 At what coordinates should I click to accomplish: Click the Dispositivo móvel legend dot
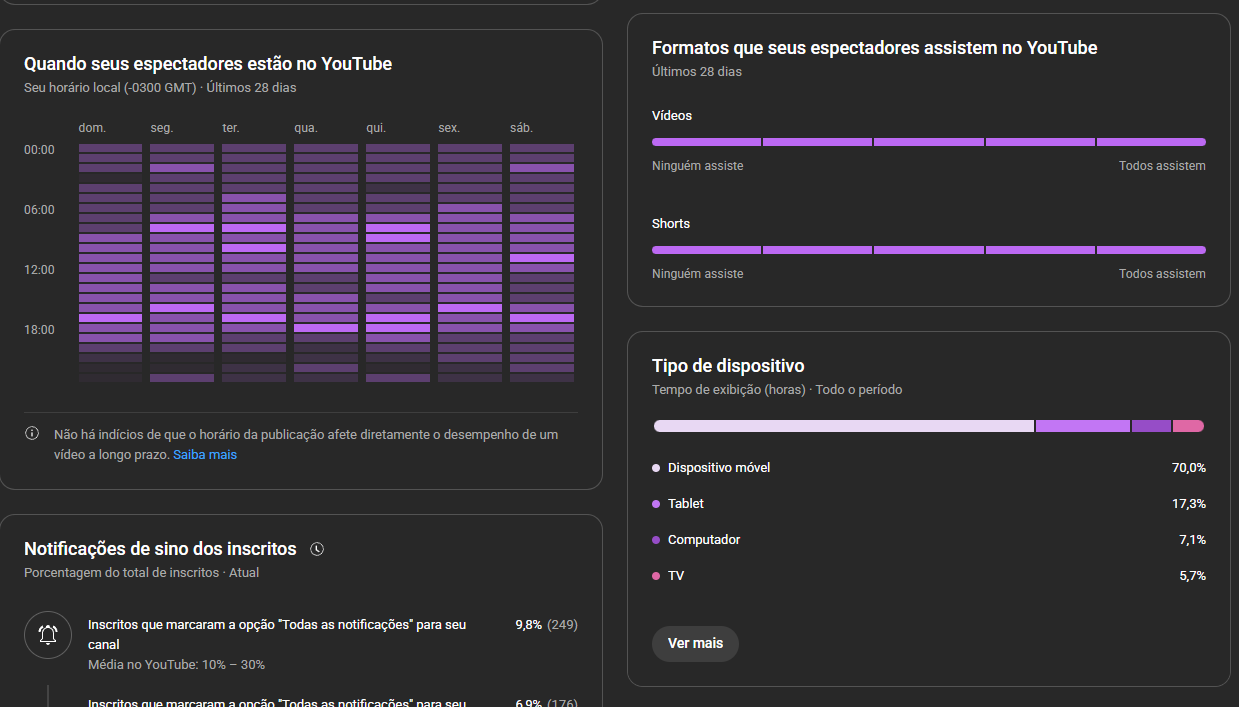656,468
